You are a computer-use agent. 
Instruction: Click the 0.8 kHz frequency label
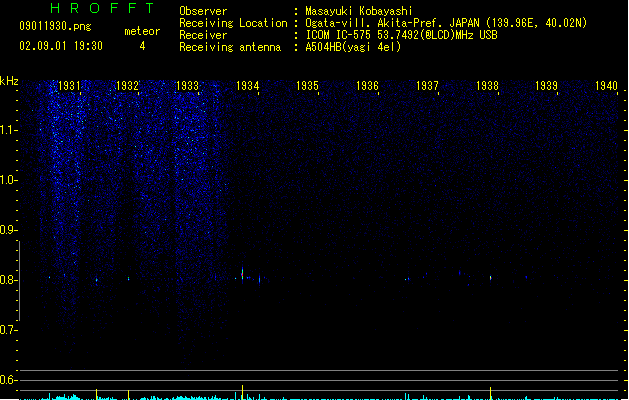(8, 280)
